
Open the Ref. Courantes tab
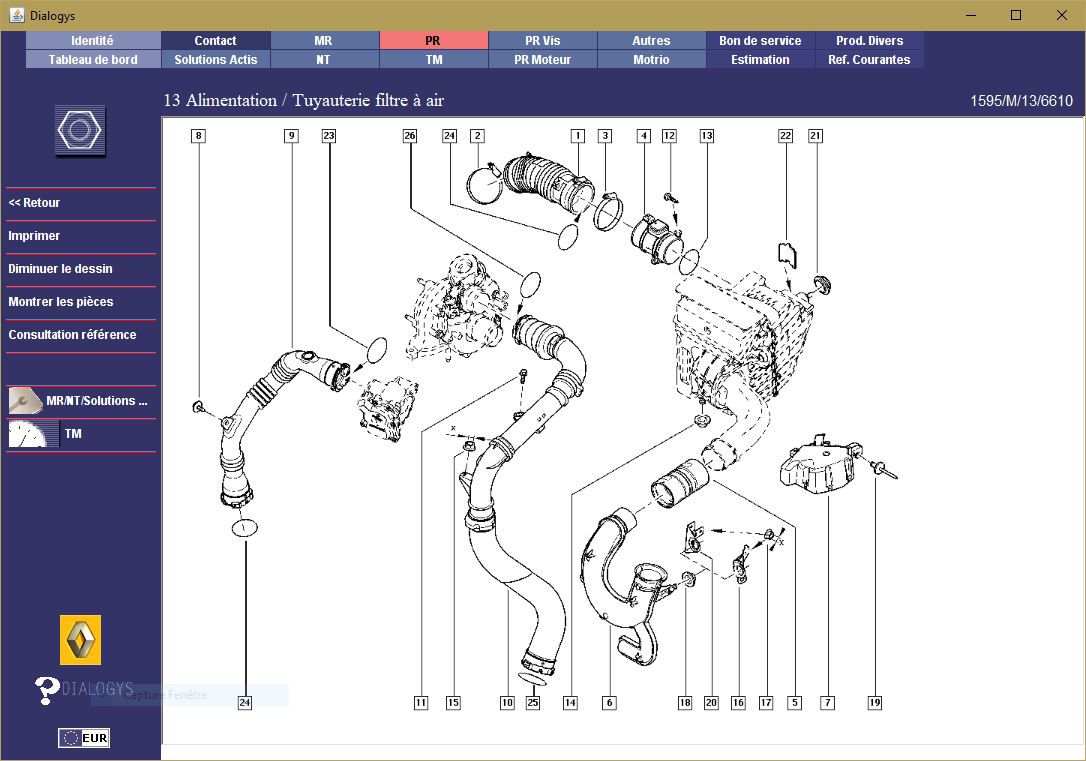[869, 60]
